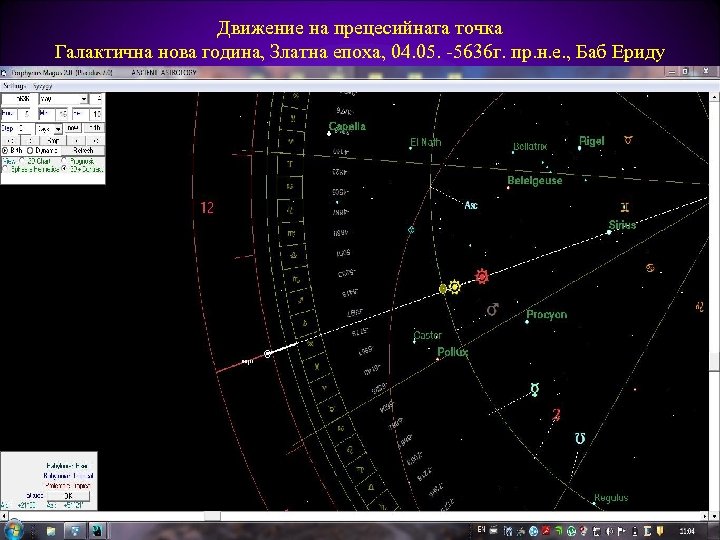
Task: Click the step-forward button right of Stop
Action: (76, 141)
